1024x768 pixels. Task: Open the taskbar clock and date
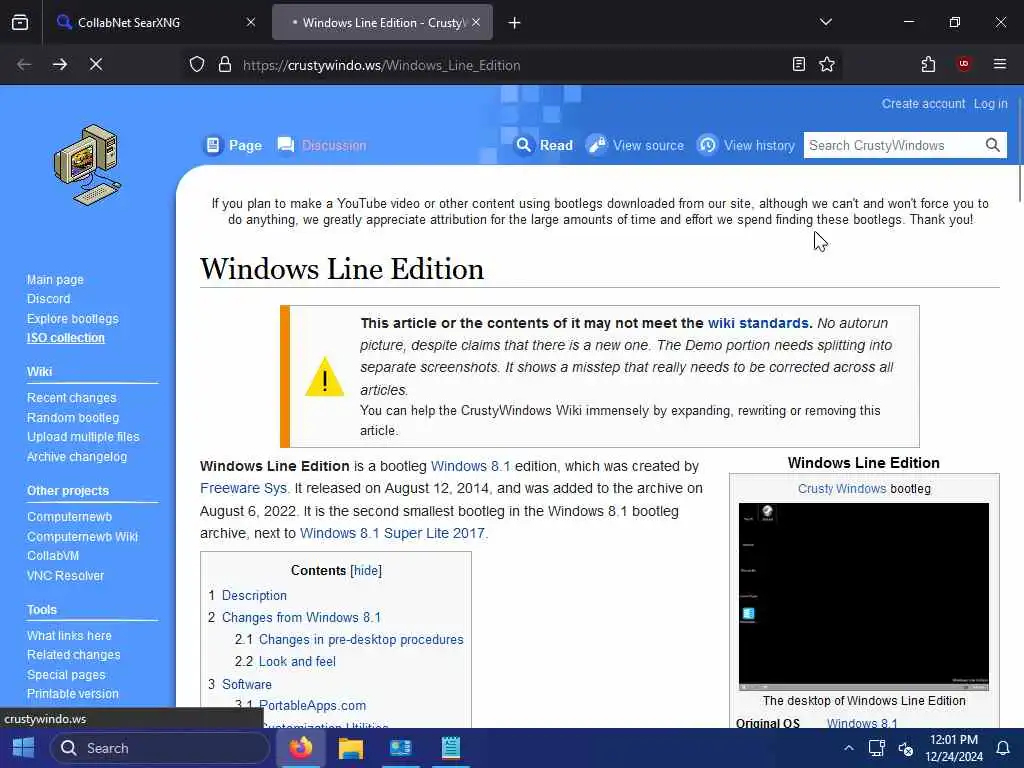[953, 748]
